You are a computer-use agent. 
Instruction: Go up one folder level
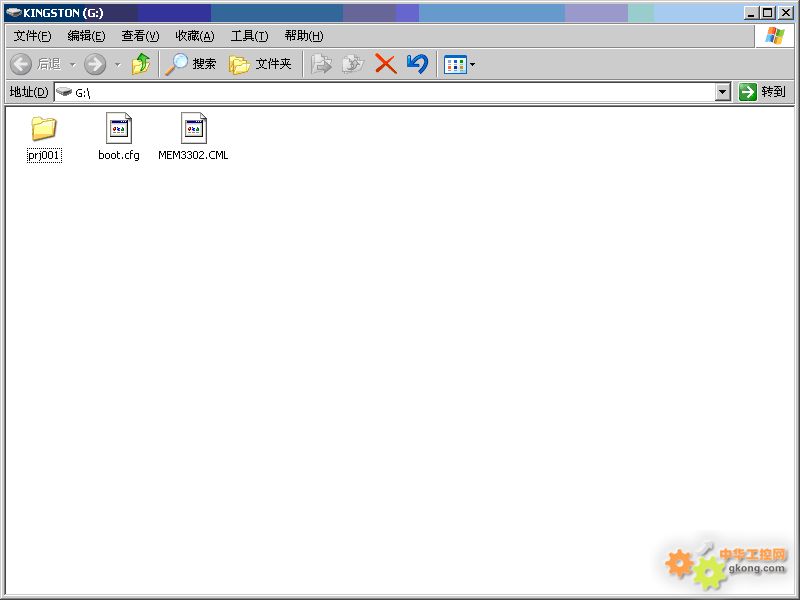tap(141, 64)
